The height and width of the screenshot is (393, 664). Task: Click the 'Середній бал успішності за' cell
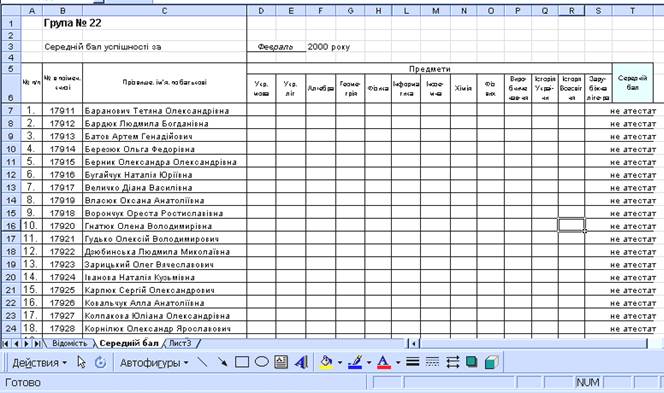102,47
